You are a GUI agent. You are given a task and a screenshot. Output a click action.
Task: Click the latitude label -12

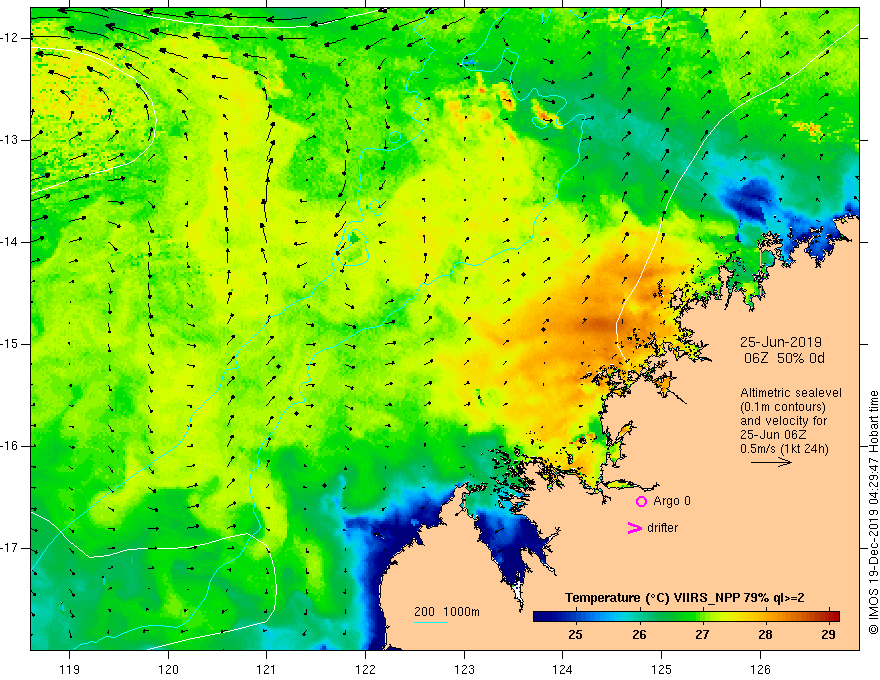10,38
